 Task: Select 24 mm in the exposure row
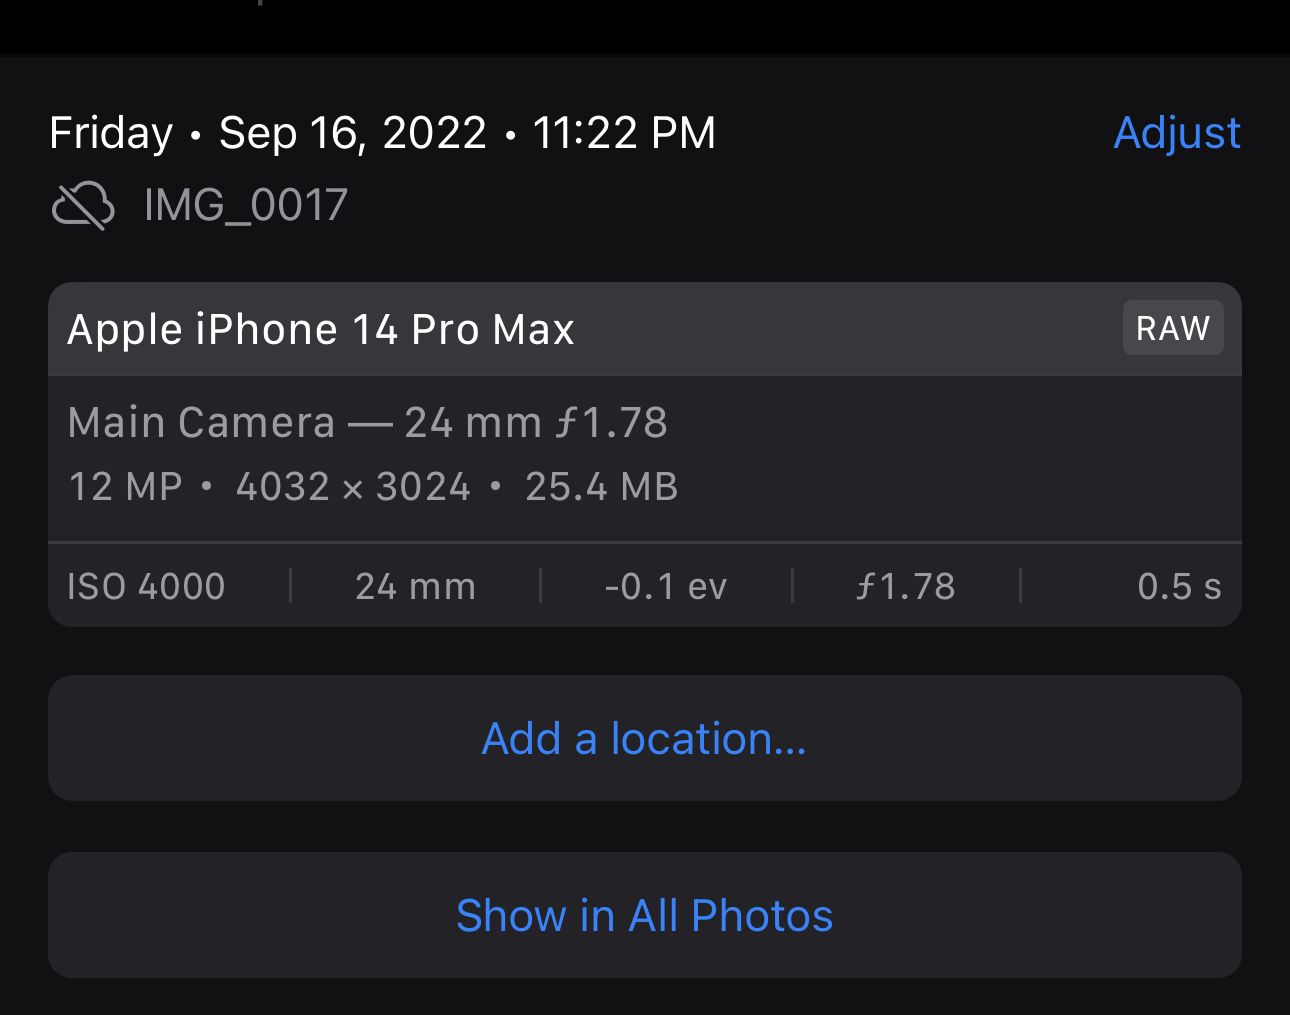[x=415, y=586]
